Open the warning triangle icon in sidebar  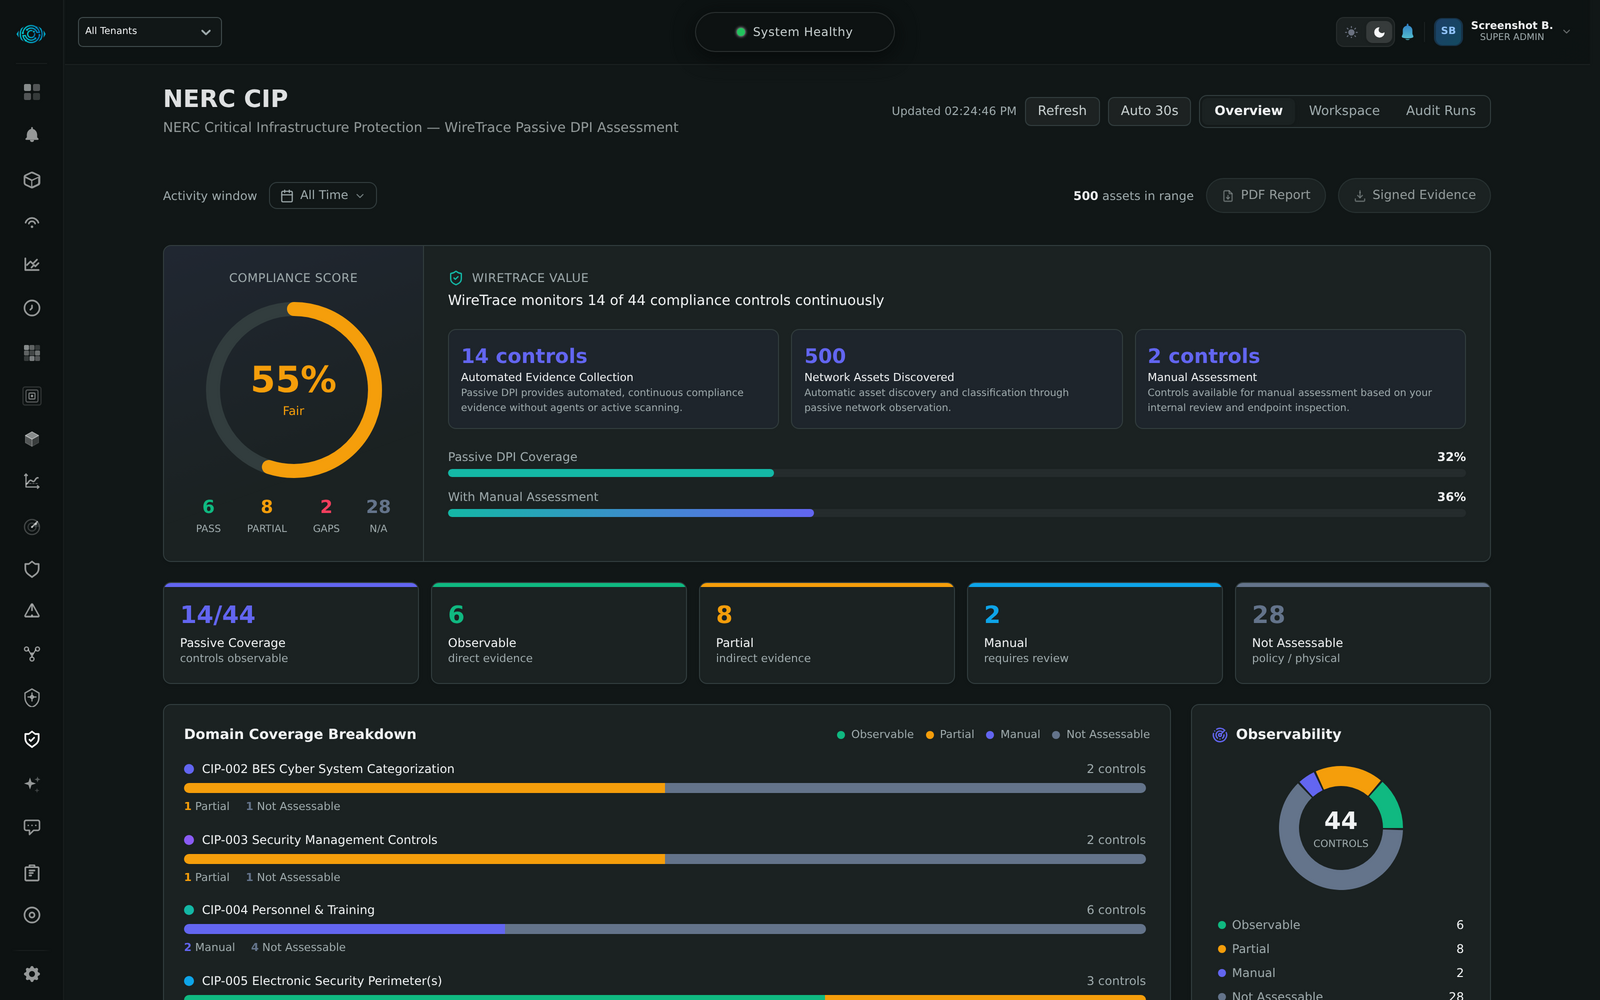coord(32,611)
